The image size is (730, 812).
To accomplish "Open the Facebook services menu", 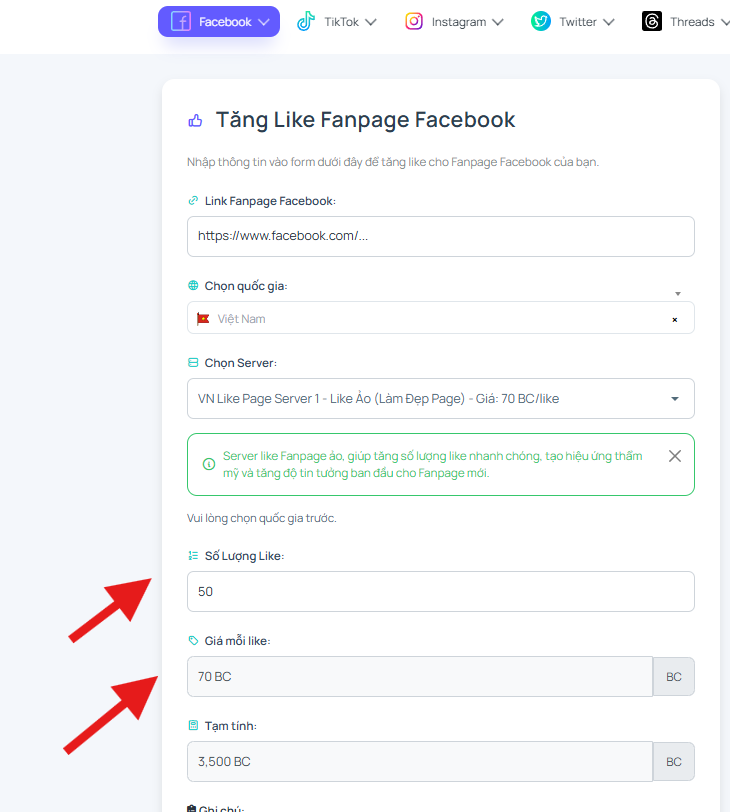I will click(x=218, y=22).
